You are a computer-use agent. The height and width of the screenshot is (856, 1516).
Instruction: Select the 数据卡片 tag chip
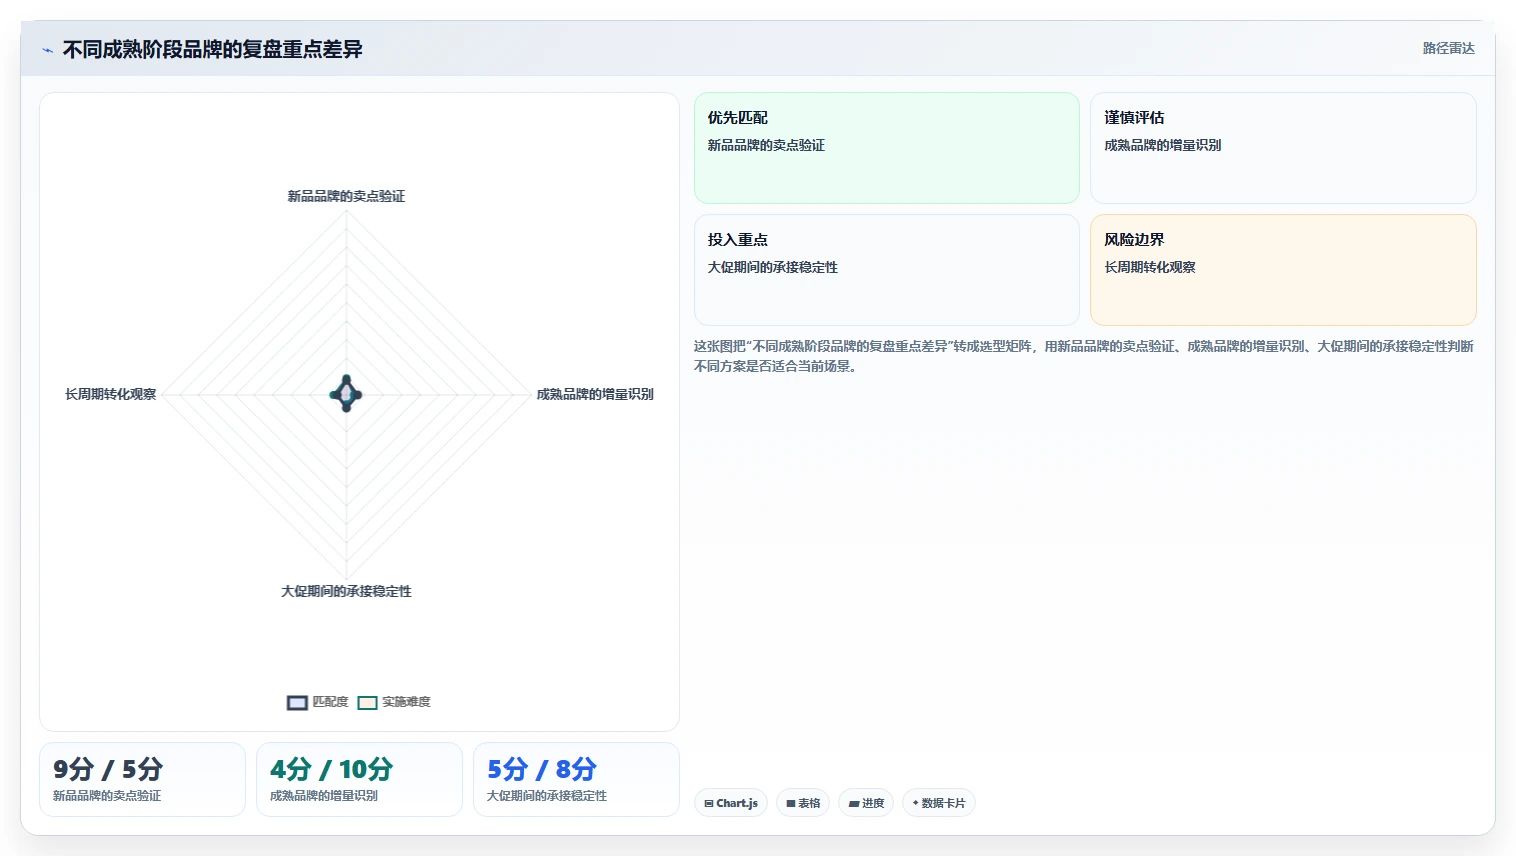[x=939, y=803]
